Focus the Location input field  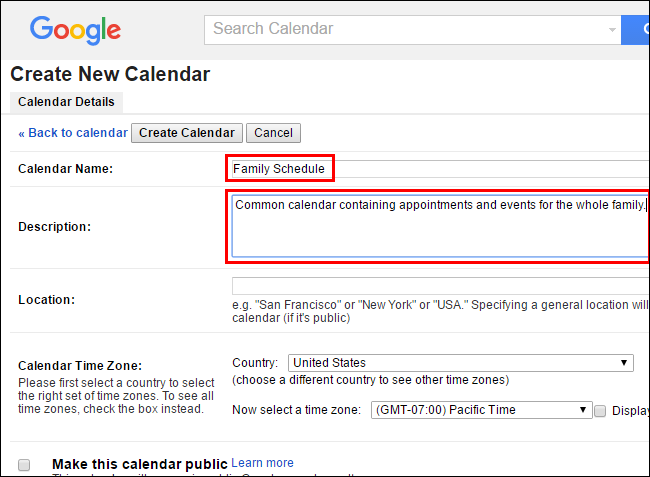click(x=440, y=286)
